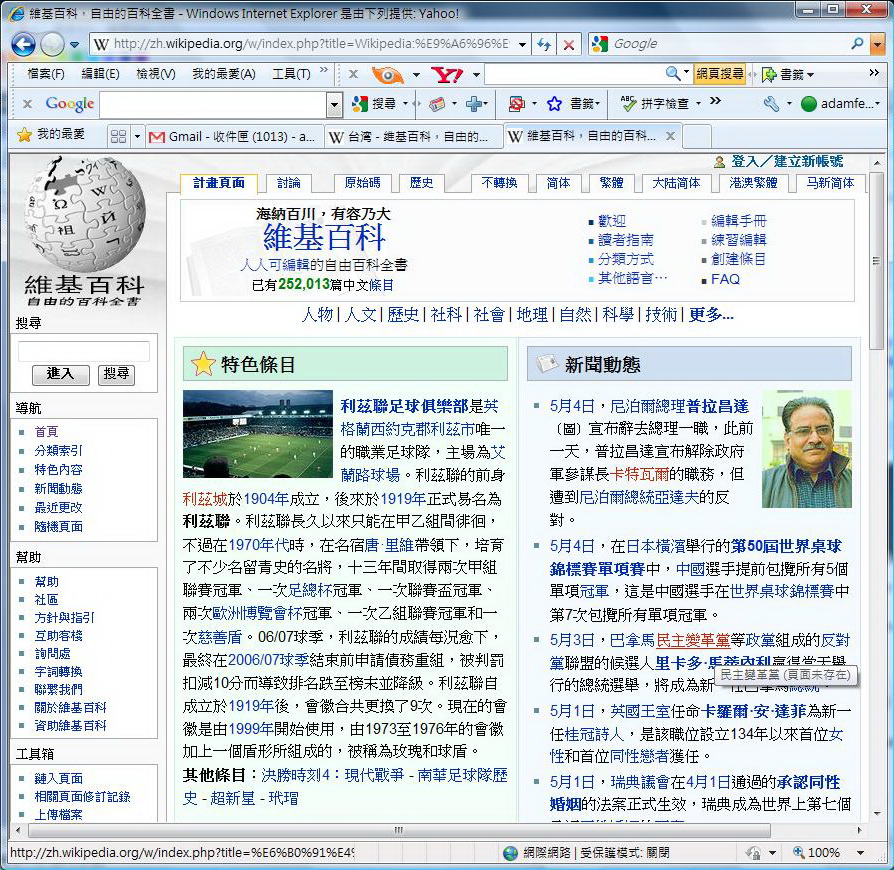Click the refresh icon beside address bar
This screenshot has height=870, width=894.
(x=544, y=44)
